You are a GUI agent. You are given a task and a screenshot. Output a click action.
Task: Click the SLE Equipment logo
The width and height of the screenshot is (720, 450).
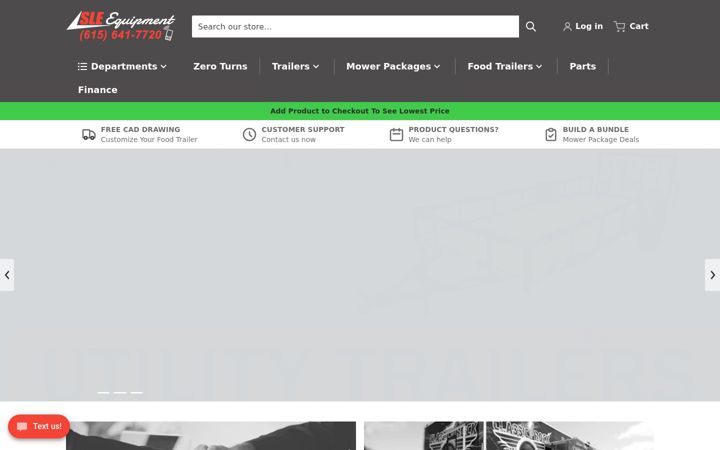pos(121,26)
